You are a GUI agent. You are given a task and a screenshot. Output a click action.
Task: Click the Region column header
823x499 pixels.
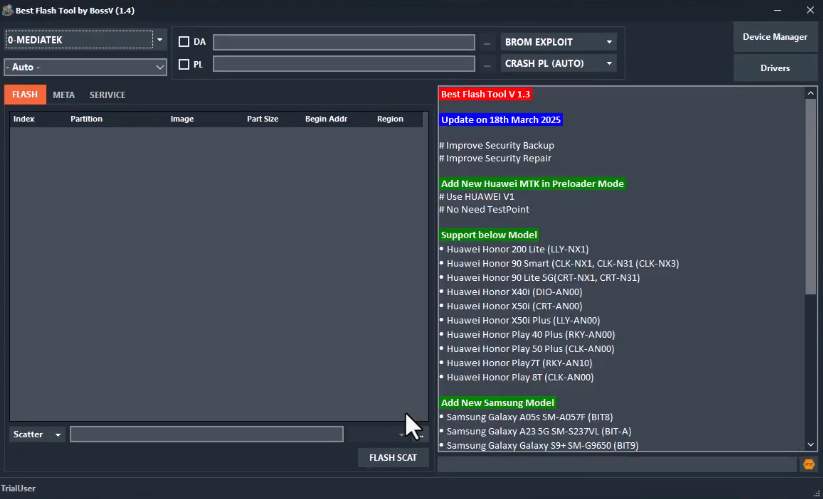coord(390,119)
